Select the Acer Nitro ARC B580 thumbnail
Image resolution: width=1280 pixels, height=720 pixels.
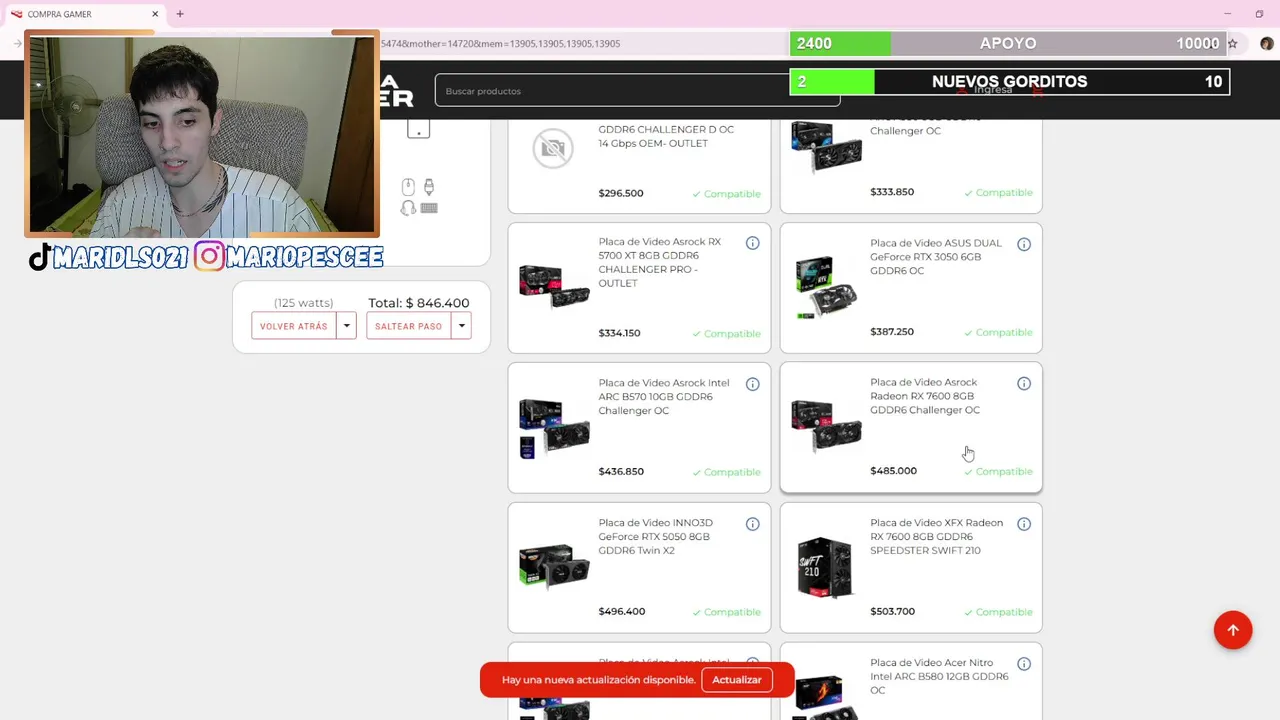(x=826, y=697)
